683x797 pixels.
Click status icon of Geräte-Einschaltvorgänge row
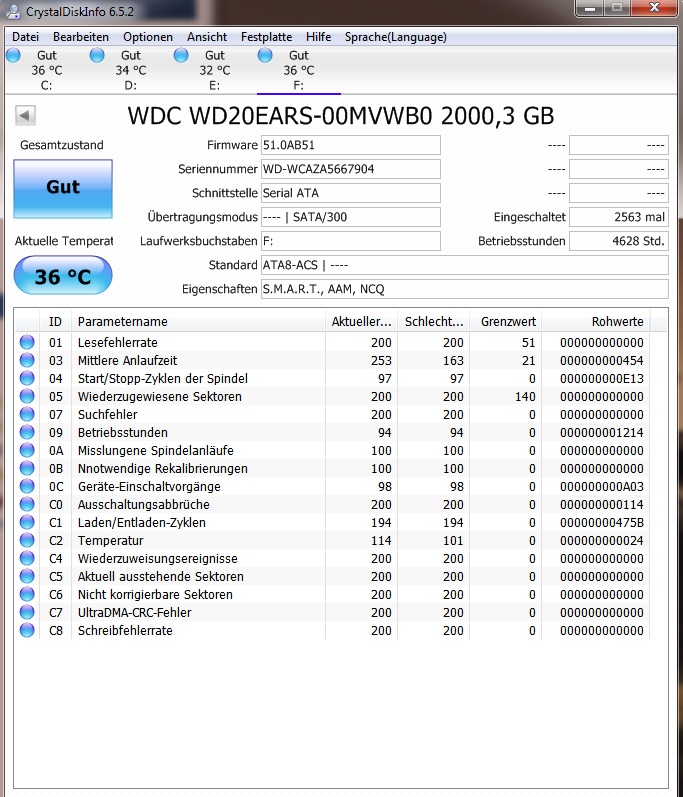(x=27, y=486)
